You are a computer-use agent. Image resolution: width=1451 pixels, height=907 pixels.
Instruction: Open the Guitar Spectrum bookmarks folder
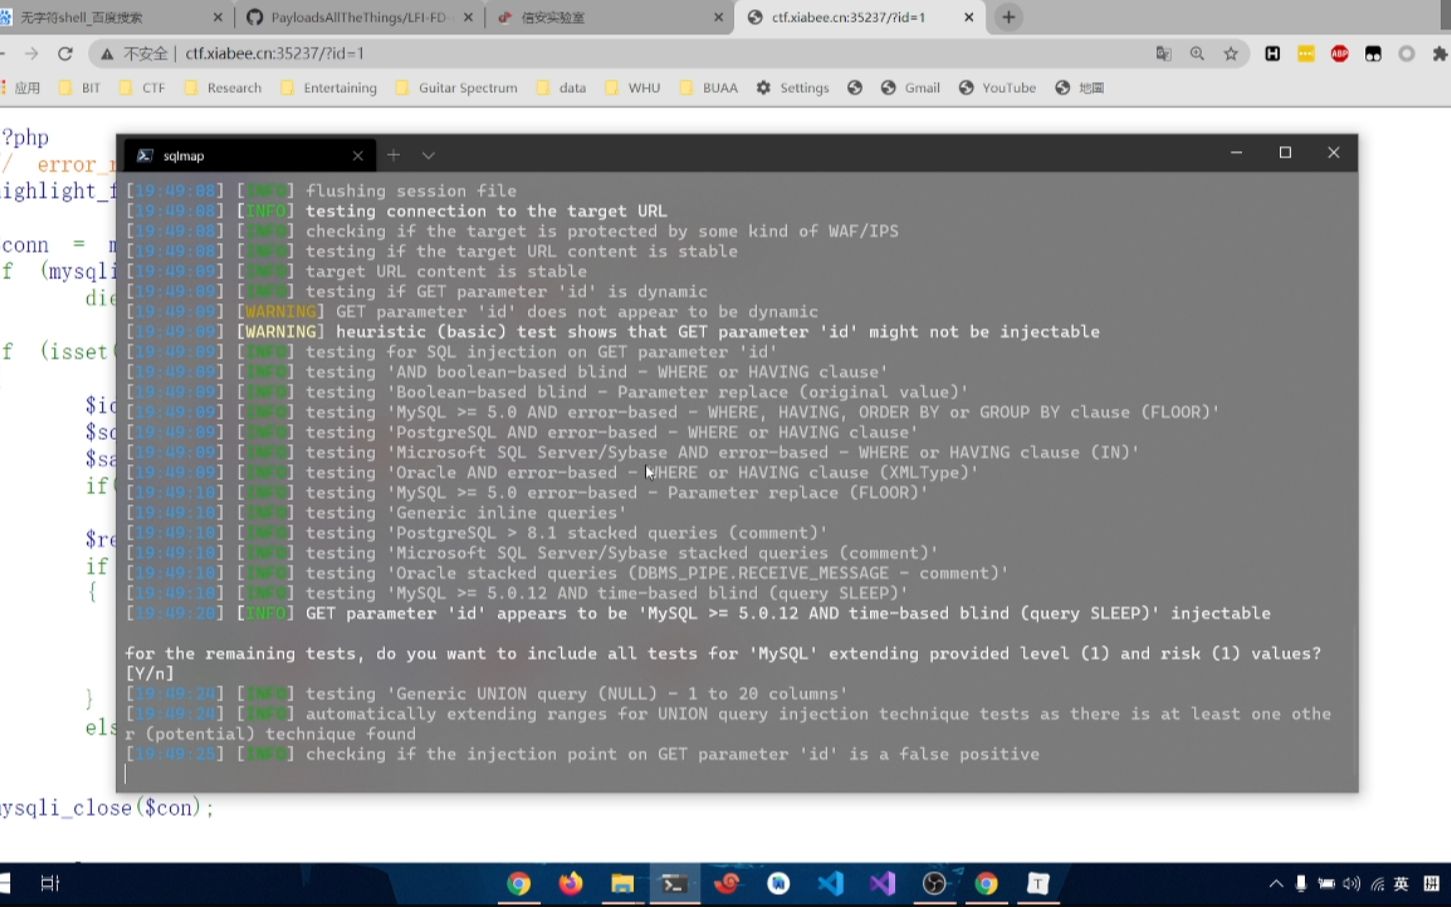pyautogui.click(x=457, y=88)
